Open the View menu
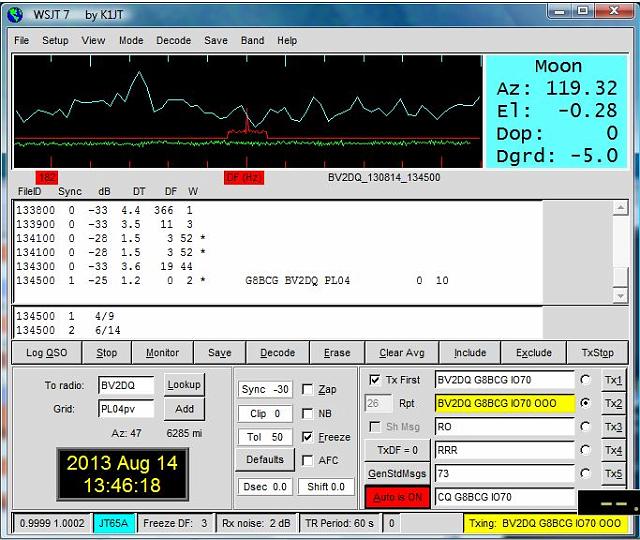 pos(93,40)
